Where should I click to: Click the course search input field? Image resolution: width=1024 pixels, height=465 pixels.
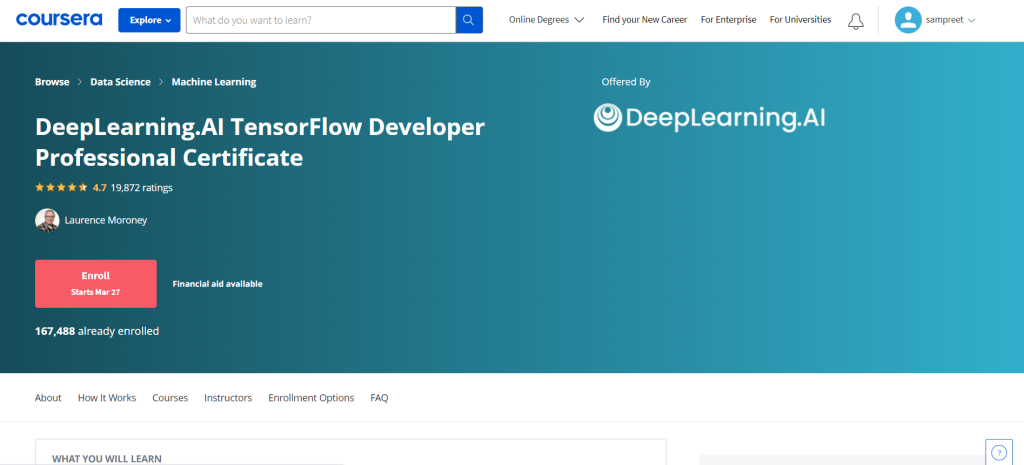(x=320, y=20)
